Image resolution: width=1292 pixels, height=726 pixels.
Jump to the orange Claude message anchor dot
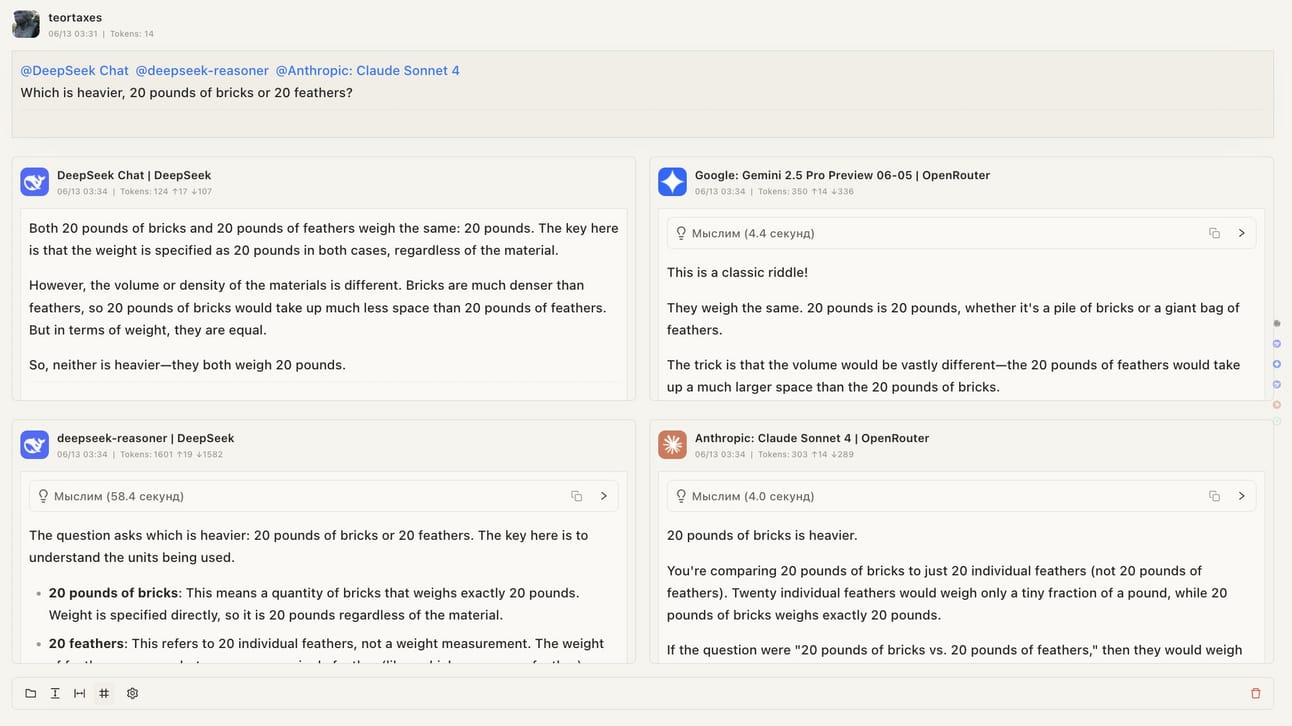point(1277,405)
